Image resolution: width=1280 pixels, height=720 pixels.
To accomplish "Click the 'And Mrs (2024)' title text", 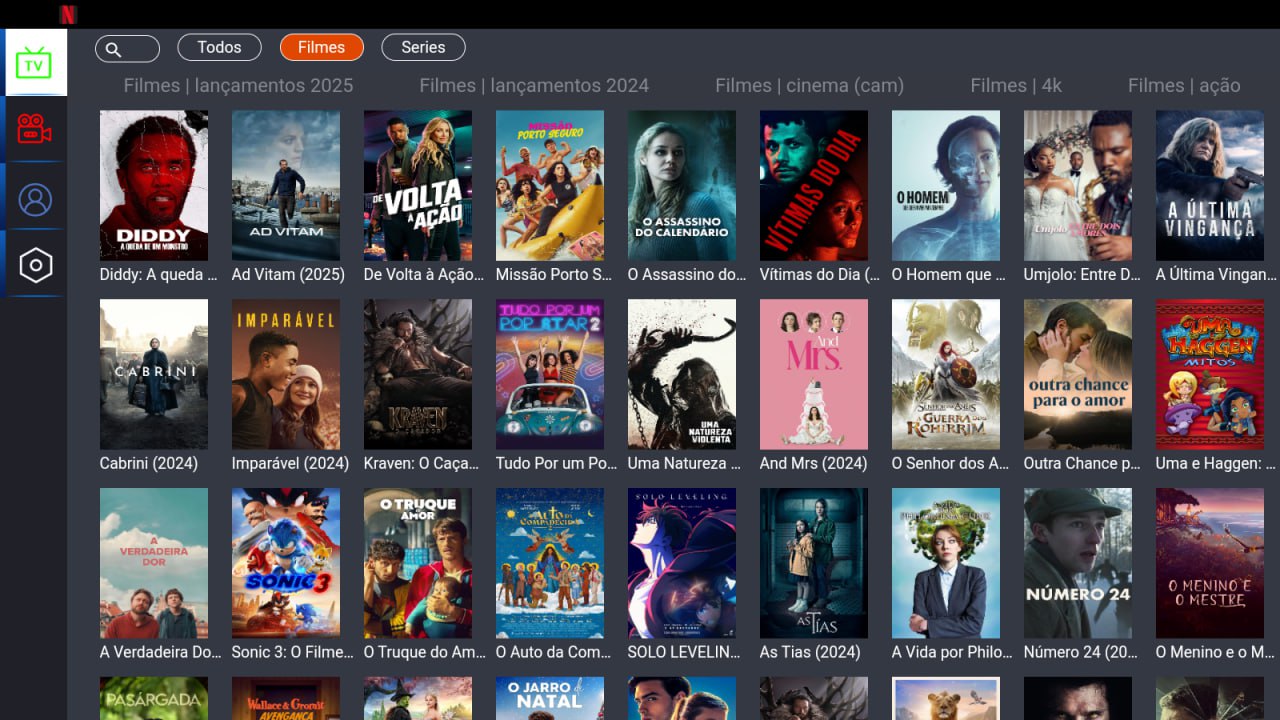I will tap(813, 463).
